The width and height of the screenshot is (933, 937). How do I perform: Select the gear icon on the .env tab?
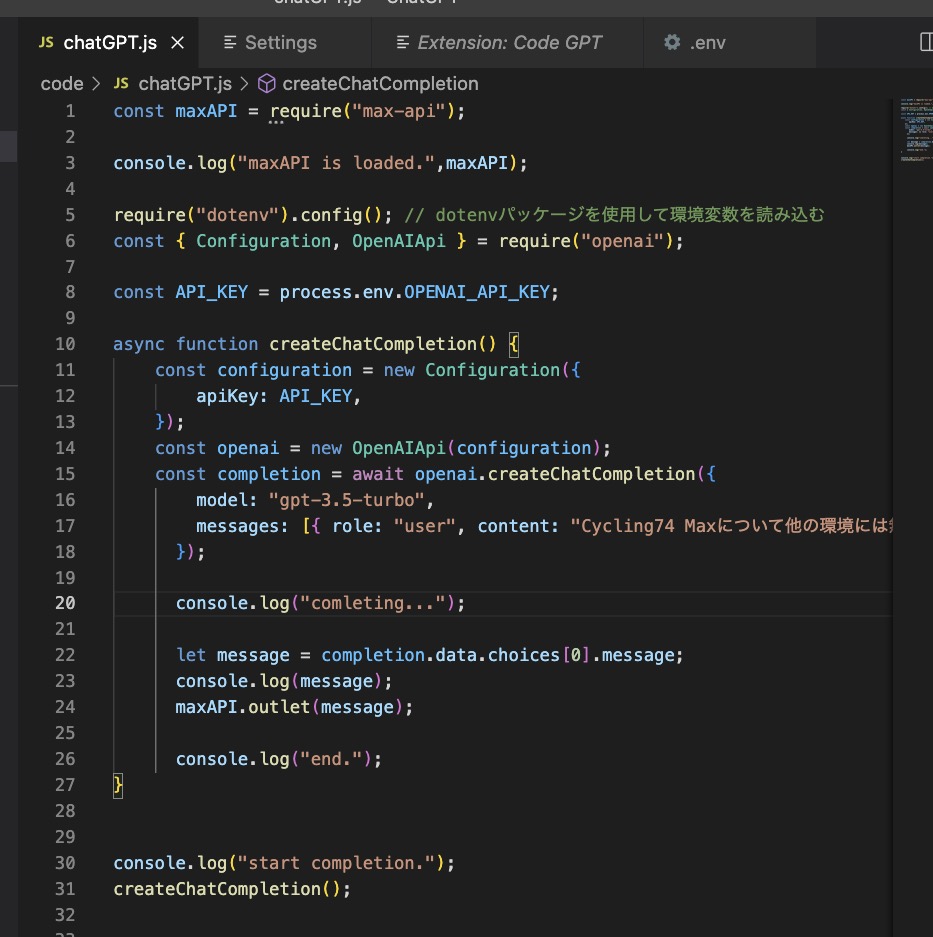point(671,42)
